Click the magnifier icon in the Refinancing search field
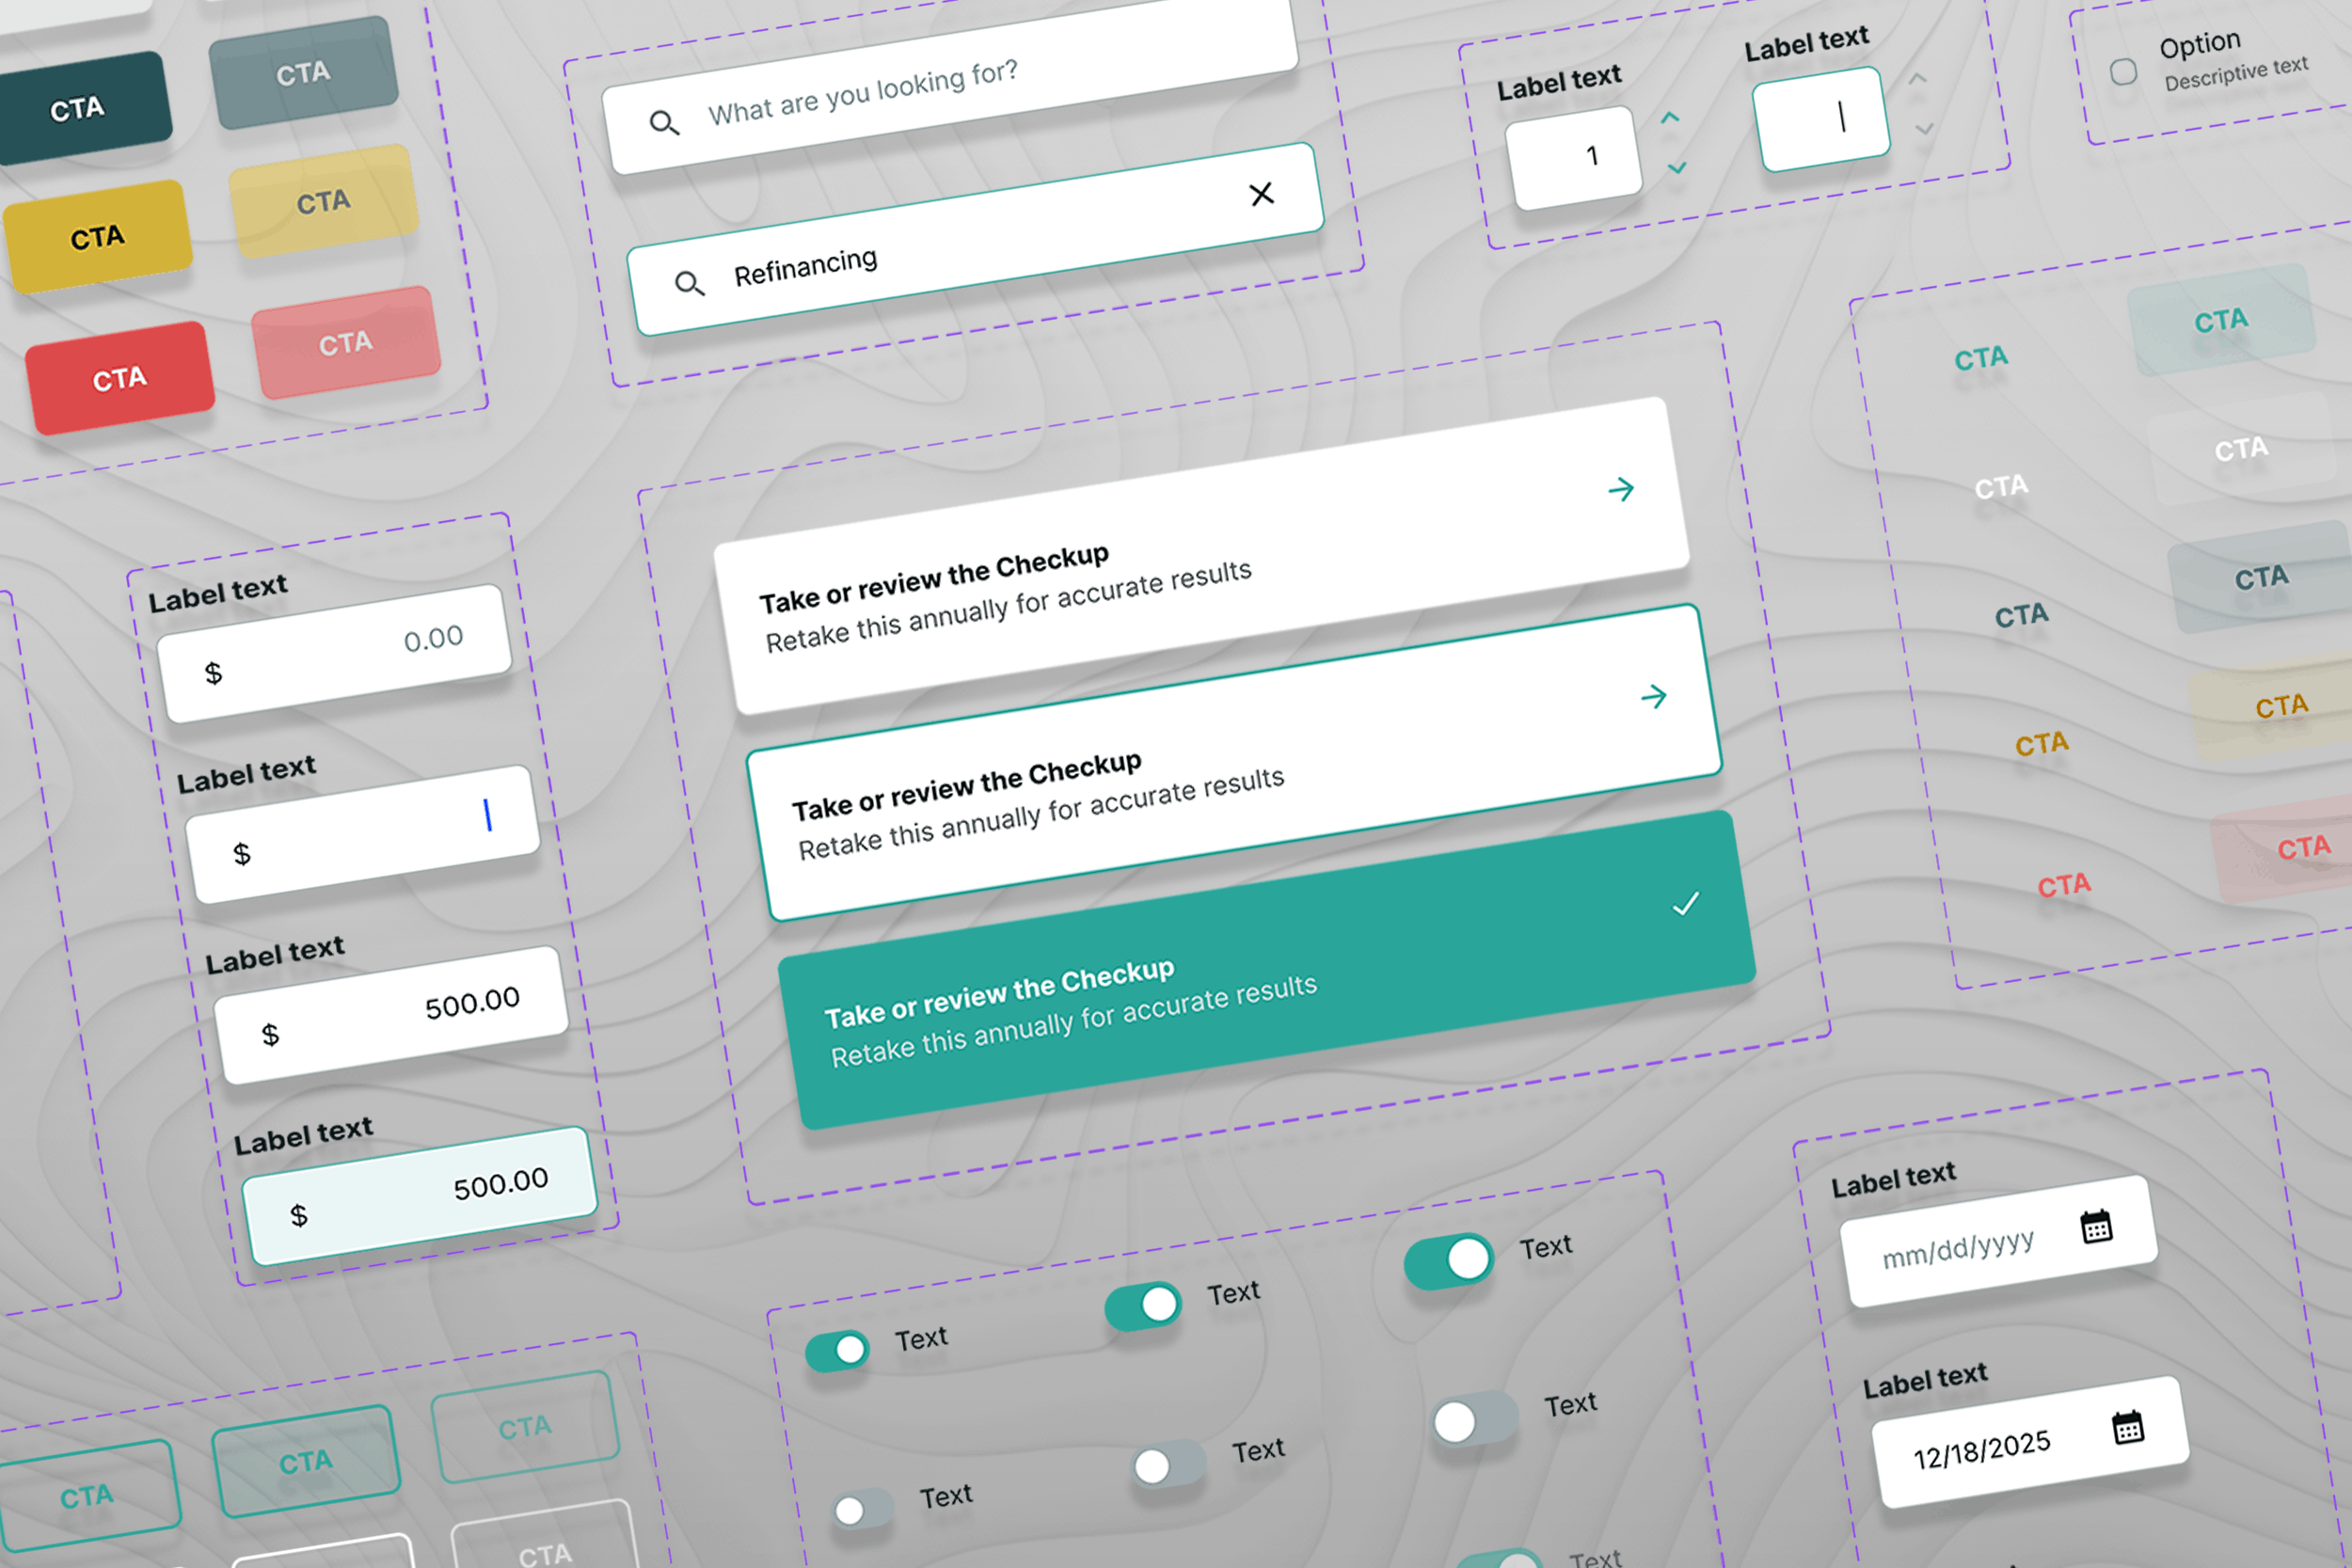 (689, 284)
